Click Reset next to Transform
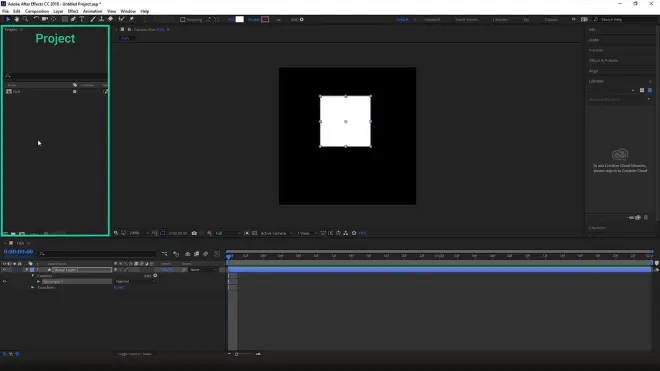The height and width of the screenshot is (371, 660). (x=119, y=287)
